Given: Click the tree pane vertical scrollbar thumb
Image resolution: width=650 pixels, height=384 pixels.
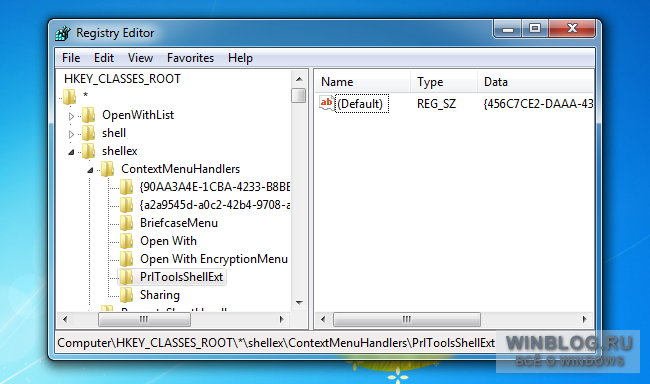Looking at the screenshot, I should (298, 95).
